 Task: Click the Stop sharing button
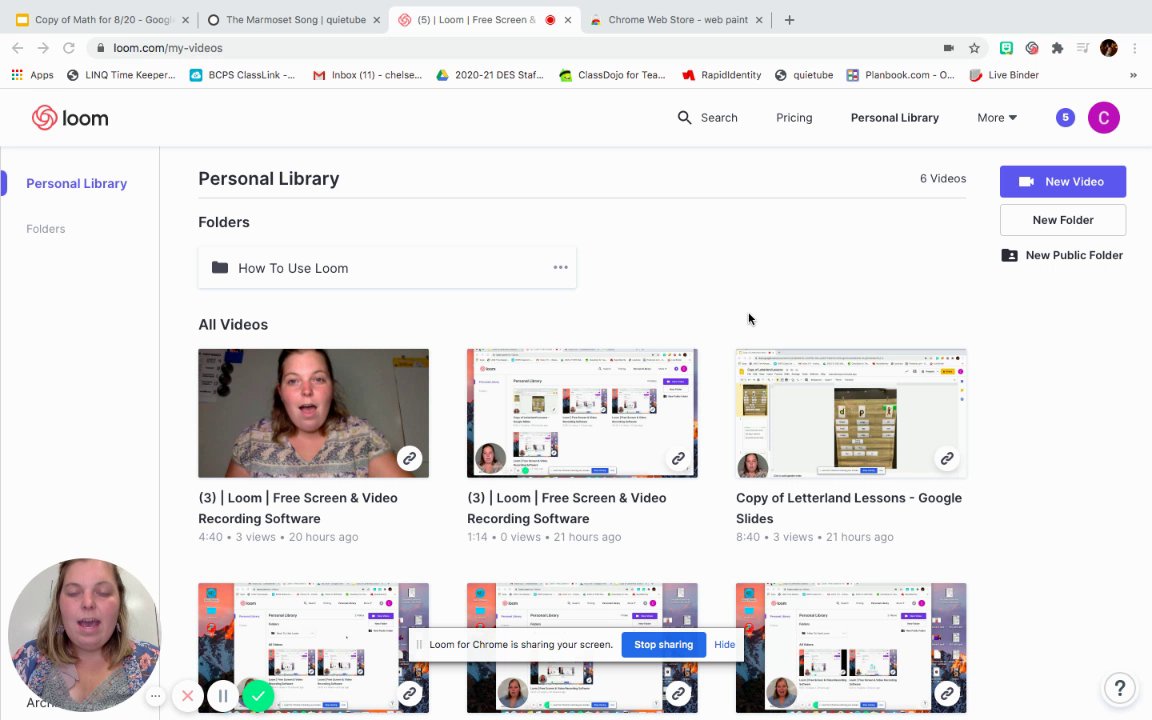(x=663, y=644)
